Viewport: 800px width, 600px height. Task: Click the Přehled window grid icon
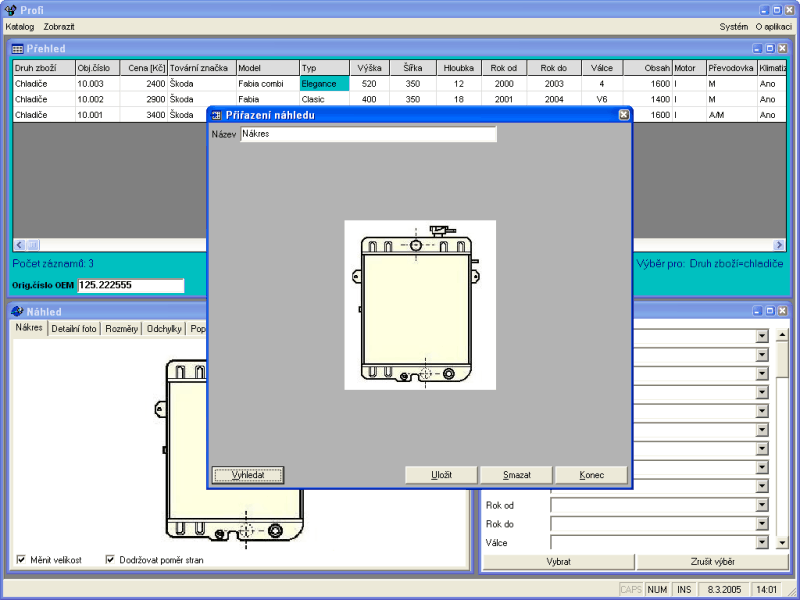(x=18, y=48)
